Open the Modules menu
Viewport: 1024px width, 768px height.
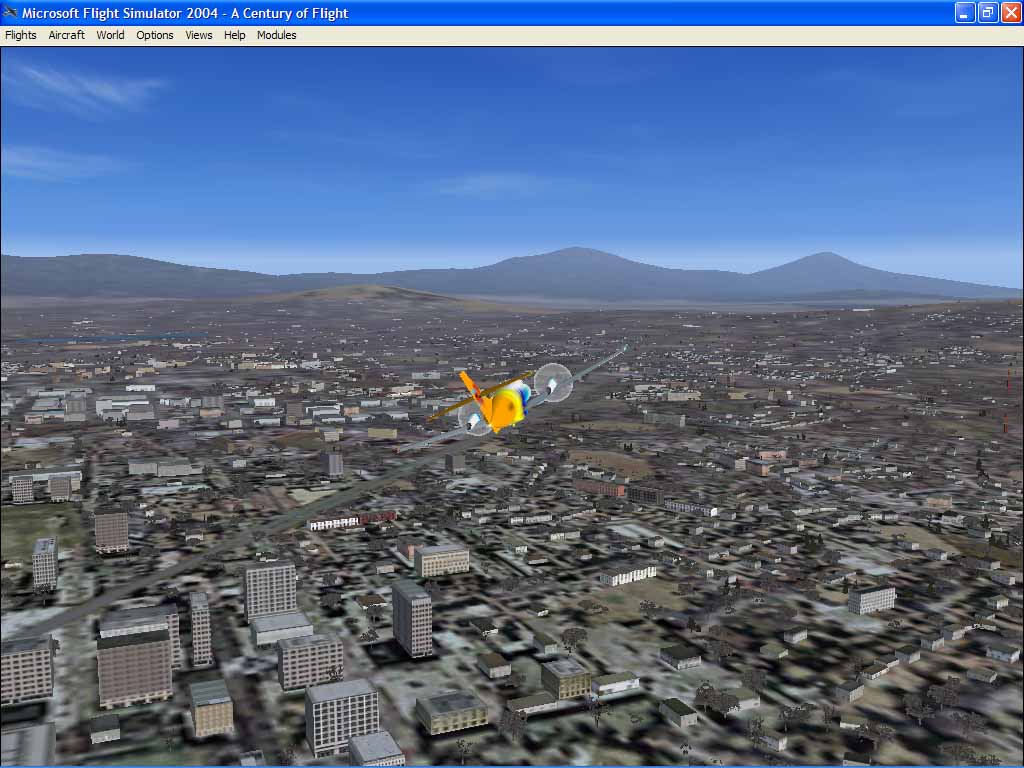click(x=276, y=35)
